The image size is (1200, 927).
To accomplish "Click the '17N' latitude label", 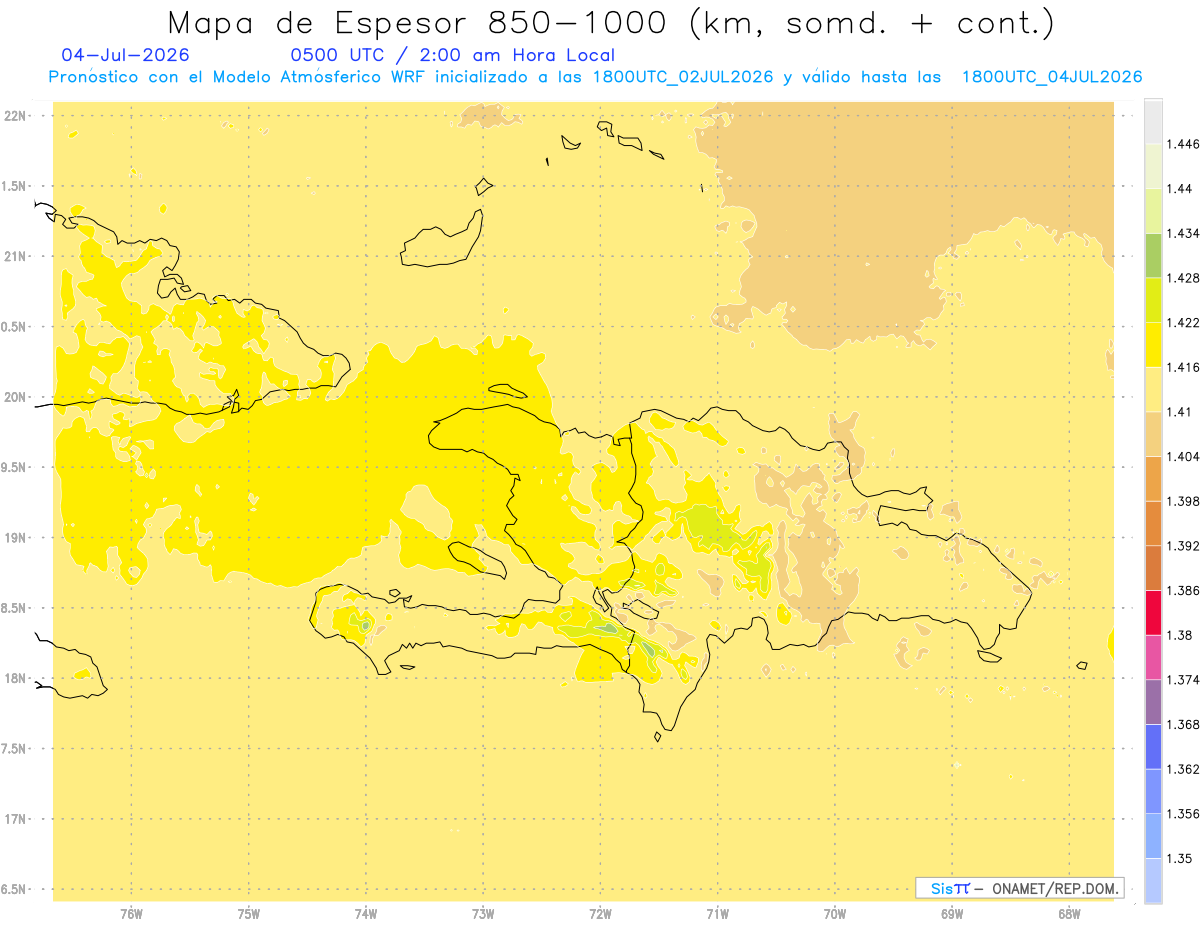I will click(14, 820).
